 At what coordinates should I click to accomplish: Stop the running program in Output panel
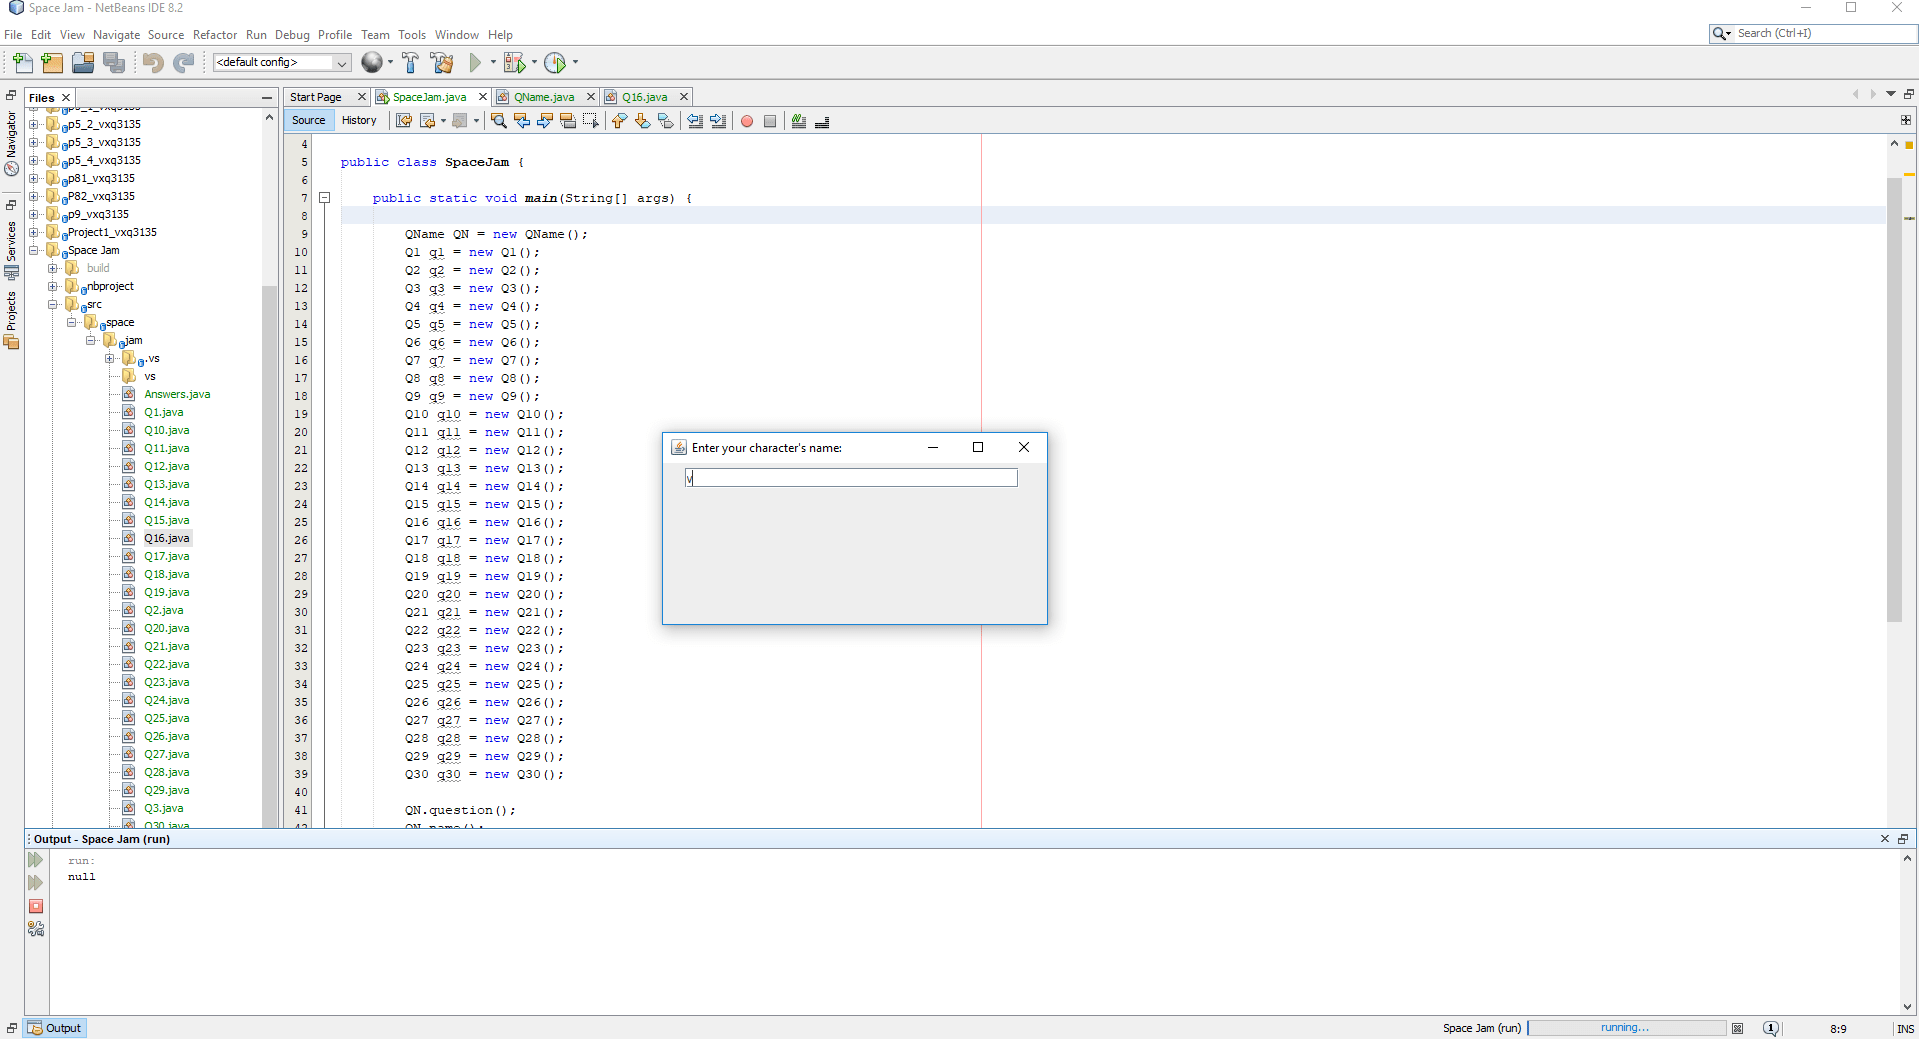click(x=36, y=906)
